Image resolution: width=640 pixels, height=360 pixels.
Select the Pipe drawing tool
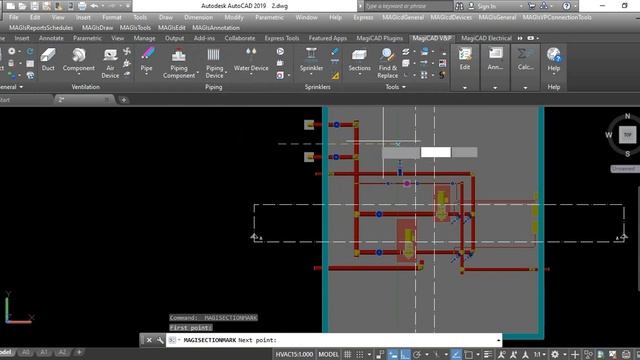[x=147, y=60]
